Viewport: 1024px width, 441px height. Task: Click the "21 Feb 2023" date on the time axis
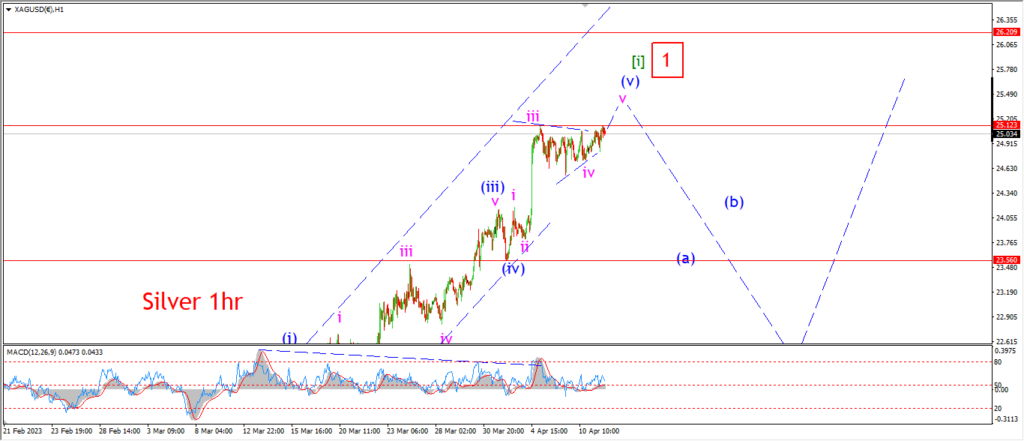[x=22, y=432]
